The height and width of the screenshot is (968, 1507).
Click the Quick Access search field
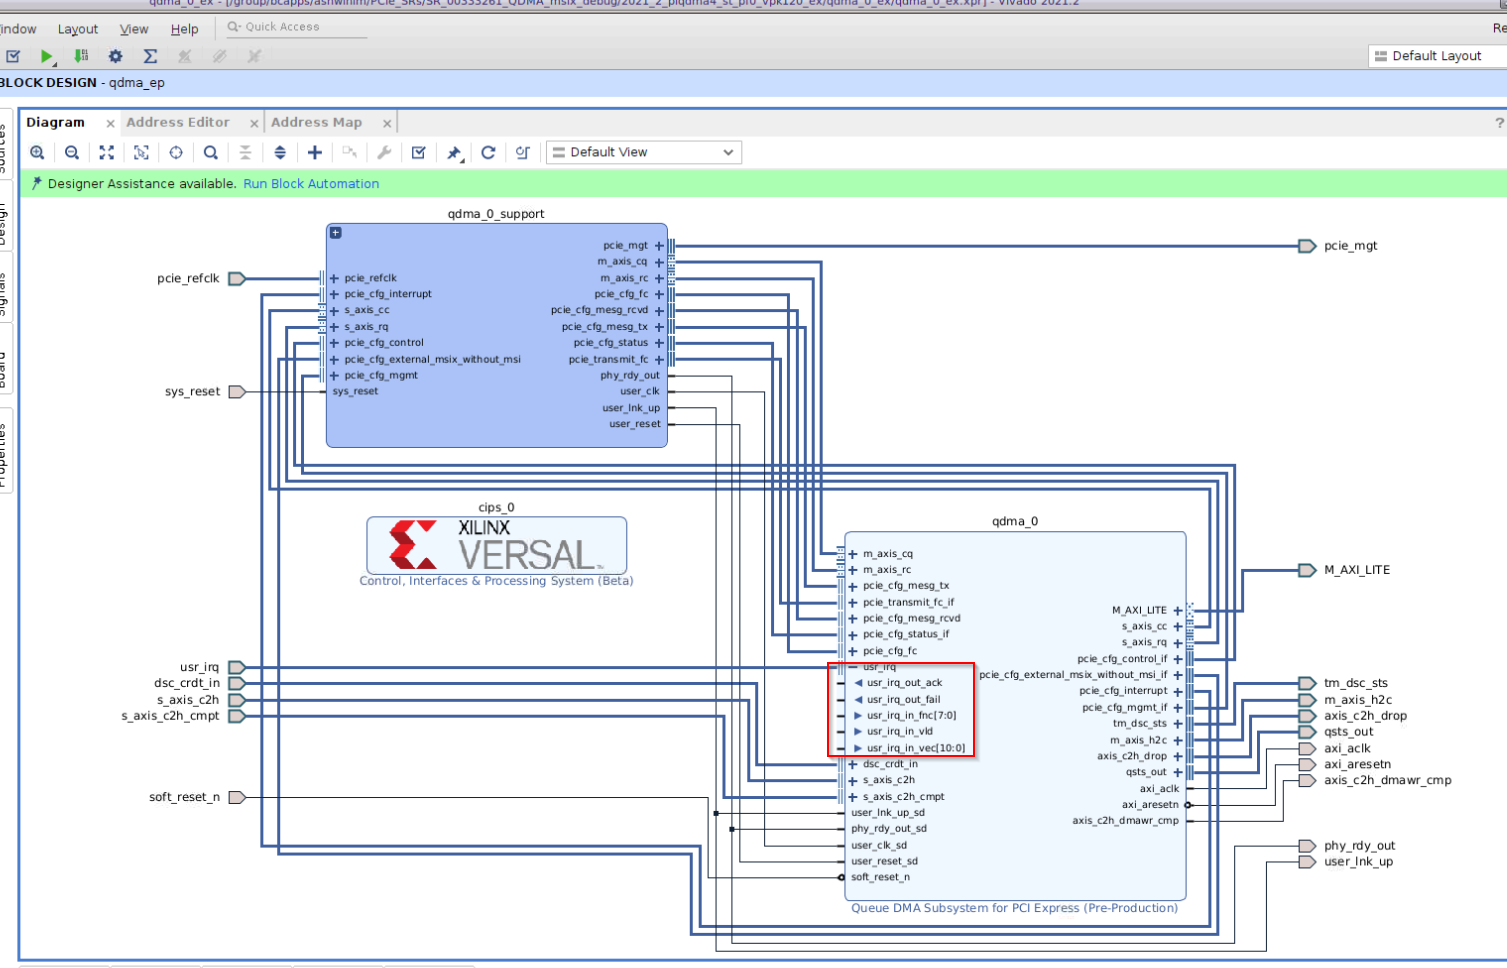tap(295, 27)
